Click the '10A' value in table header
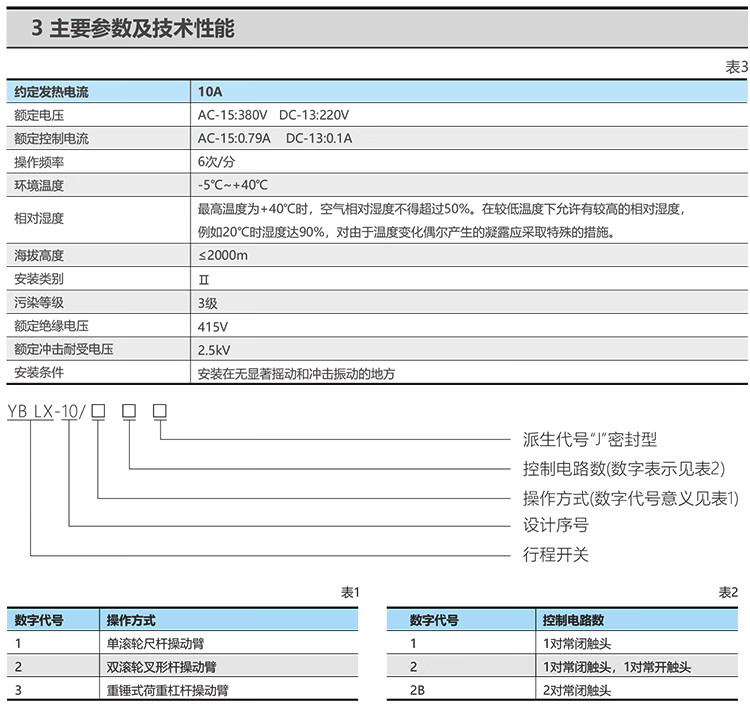The width and height of the screenshot is (750, 726). [x=210, y=92]
